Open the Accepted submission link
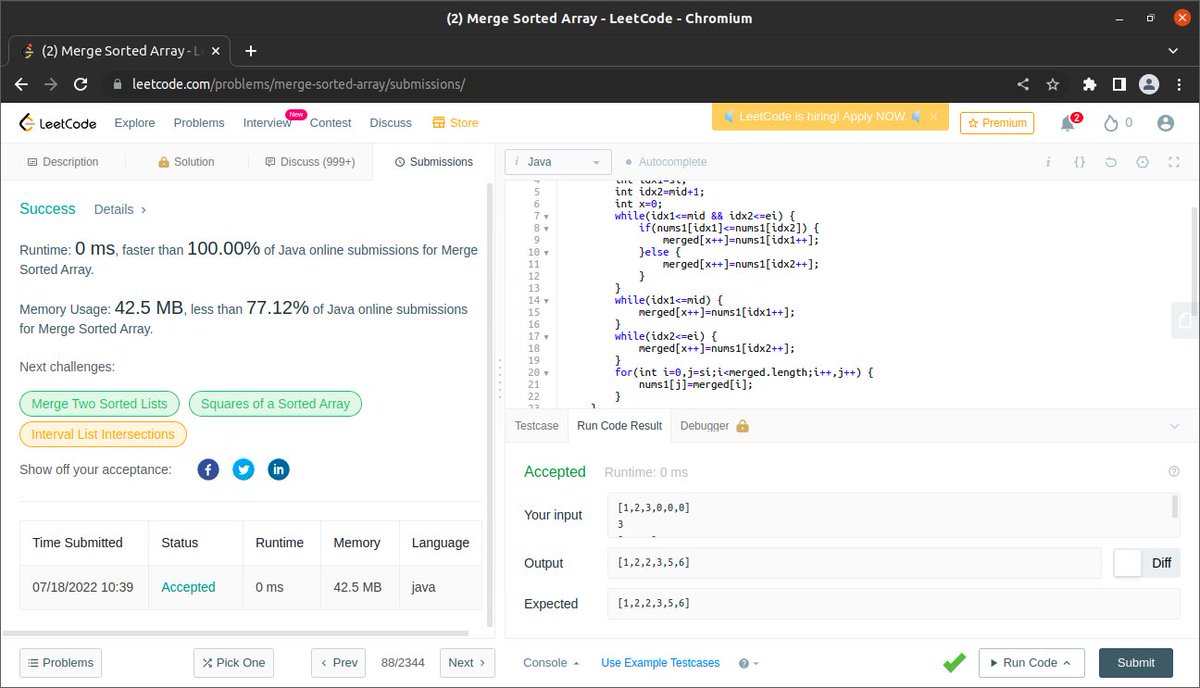1200x688 pixels. [188, 588]
